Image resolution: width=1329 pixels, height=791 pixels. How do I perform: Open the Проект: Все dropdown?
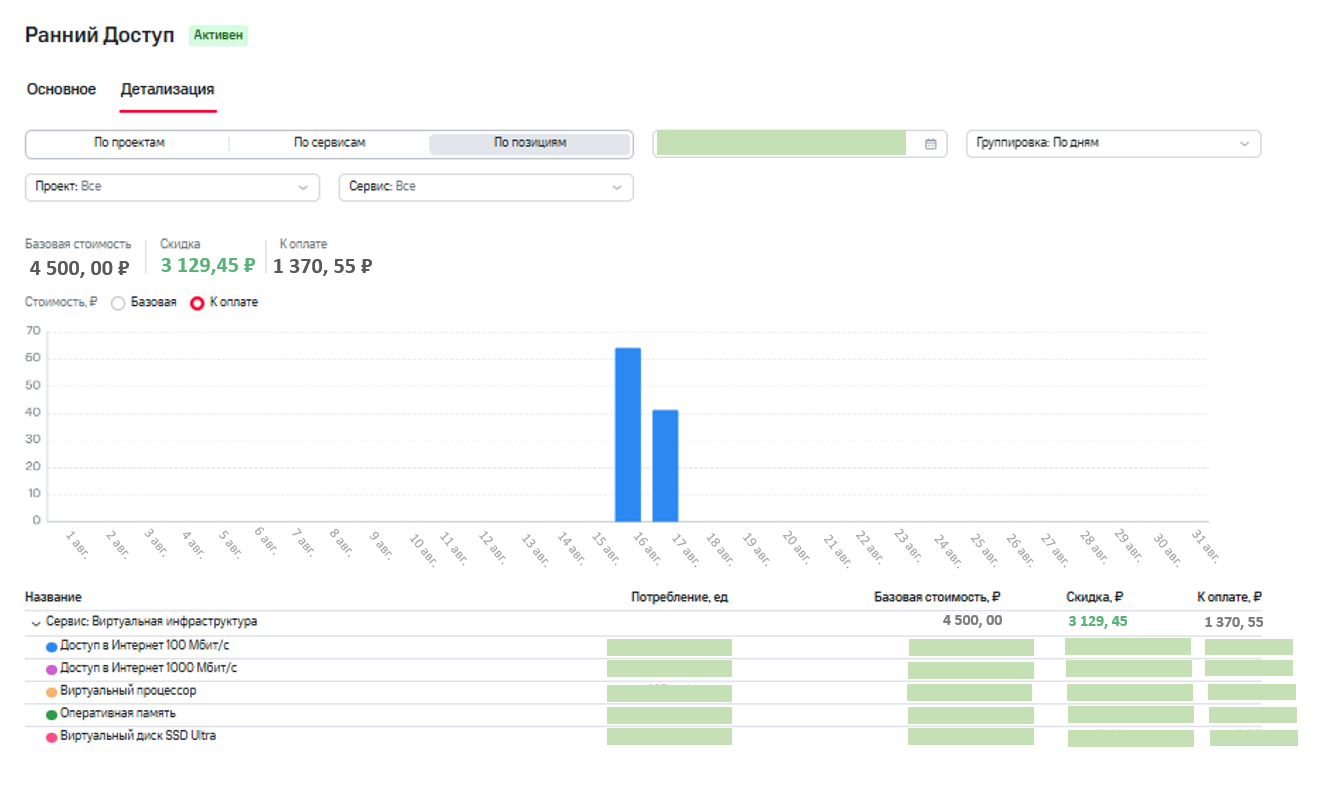[x=172, y=187]
